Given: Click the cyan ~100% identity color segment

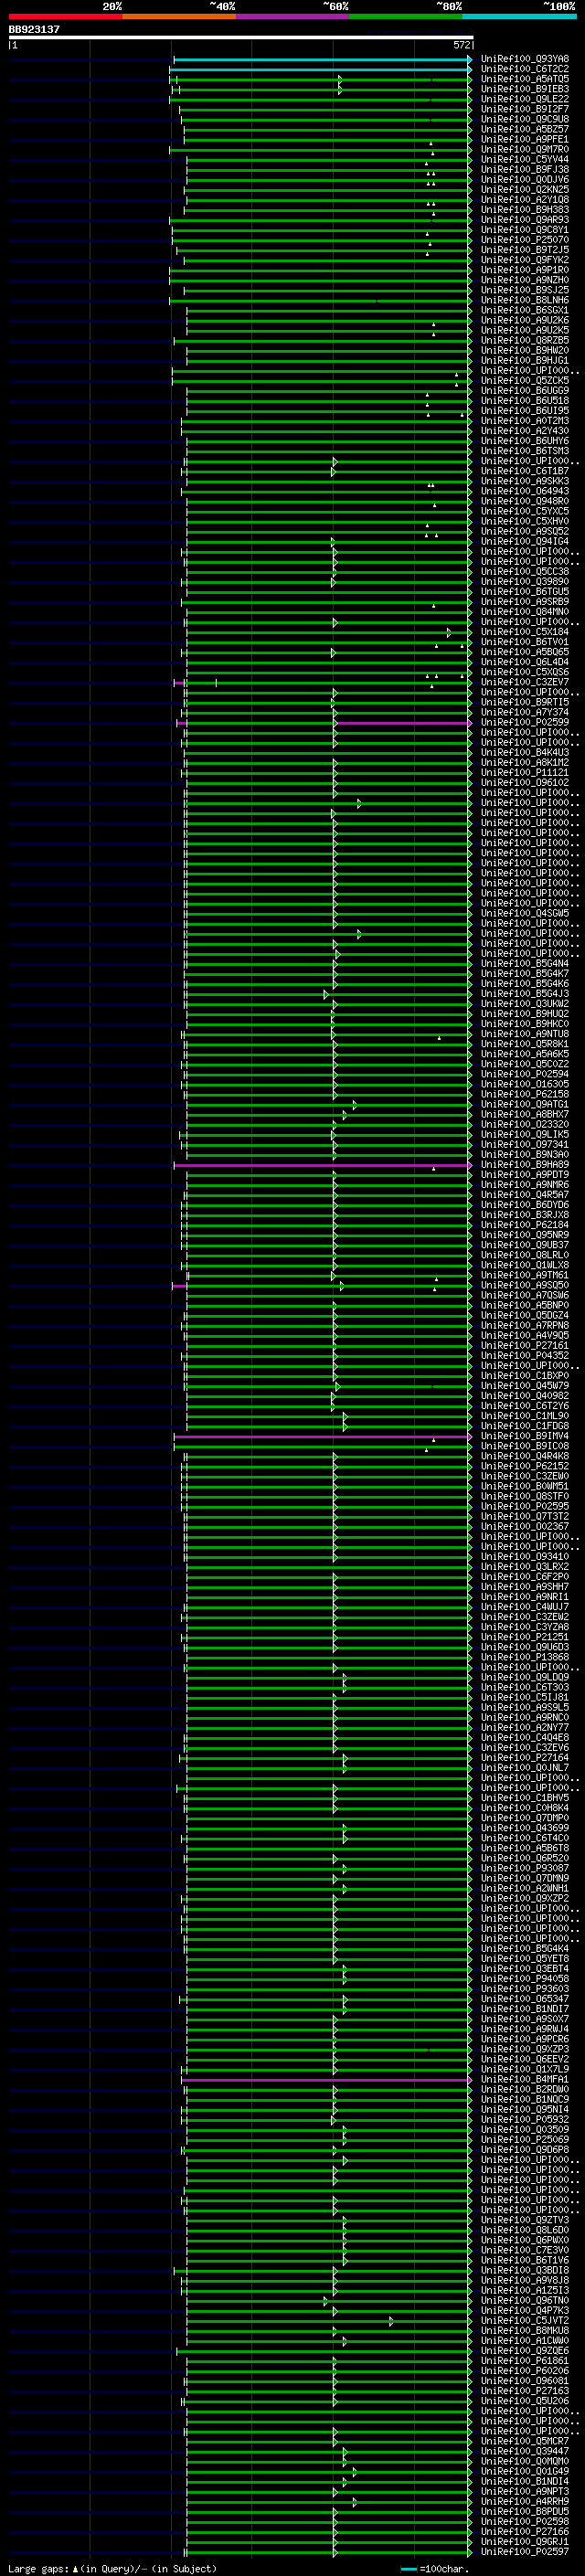Looking at the screenshot, I should click(x=520, y=17).
